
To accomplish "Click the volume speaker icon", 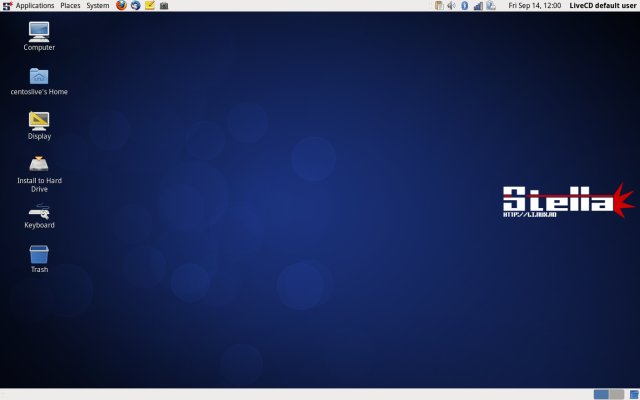I will point(451,5).
